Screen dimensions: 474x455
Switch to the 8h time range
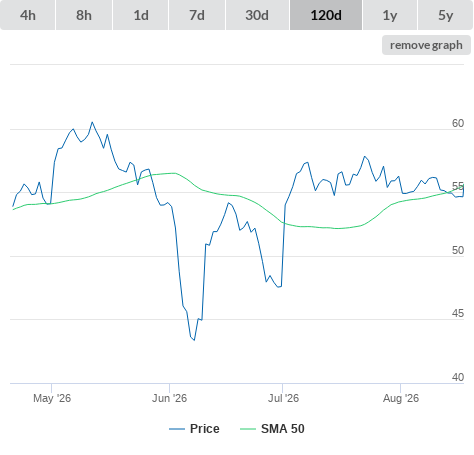[84, 15]
